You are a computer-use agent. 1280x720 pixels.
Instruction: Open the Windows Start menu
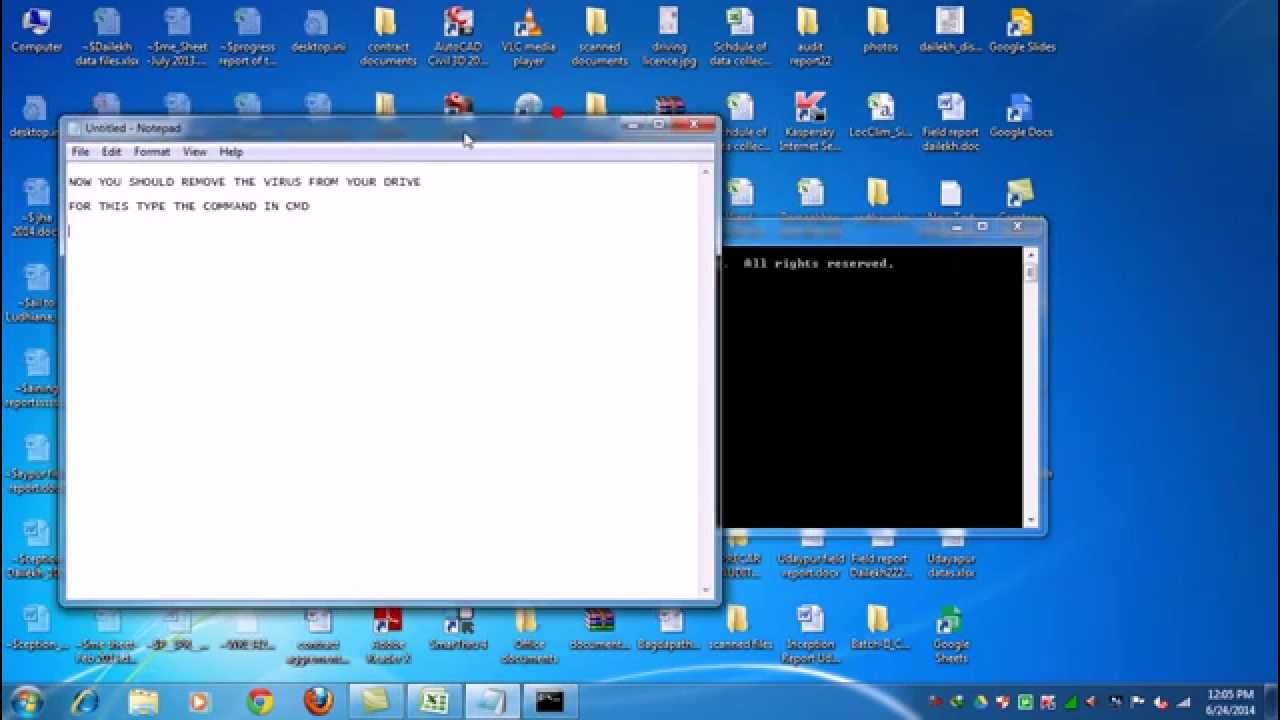tap(27, 701)
